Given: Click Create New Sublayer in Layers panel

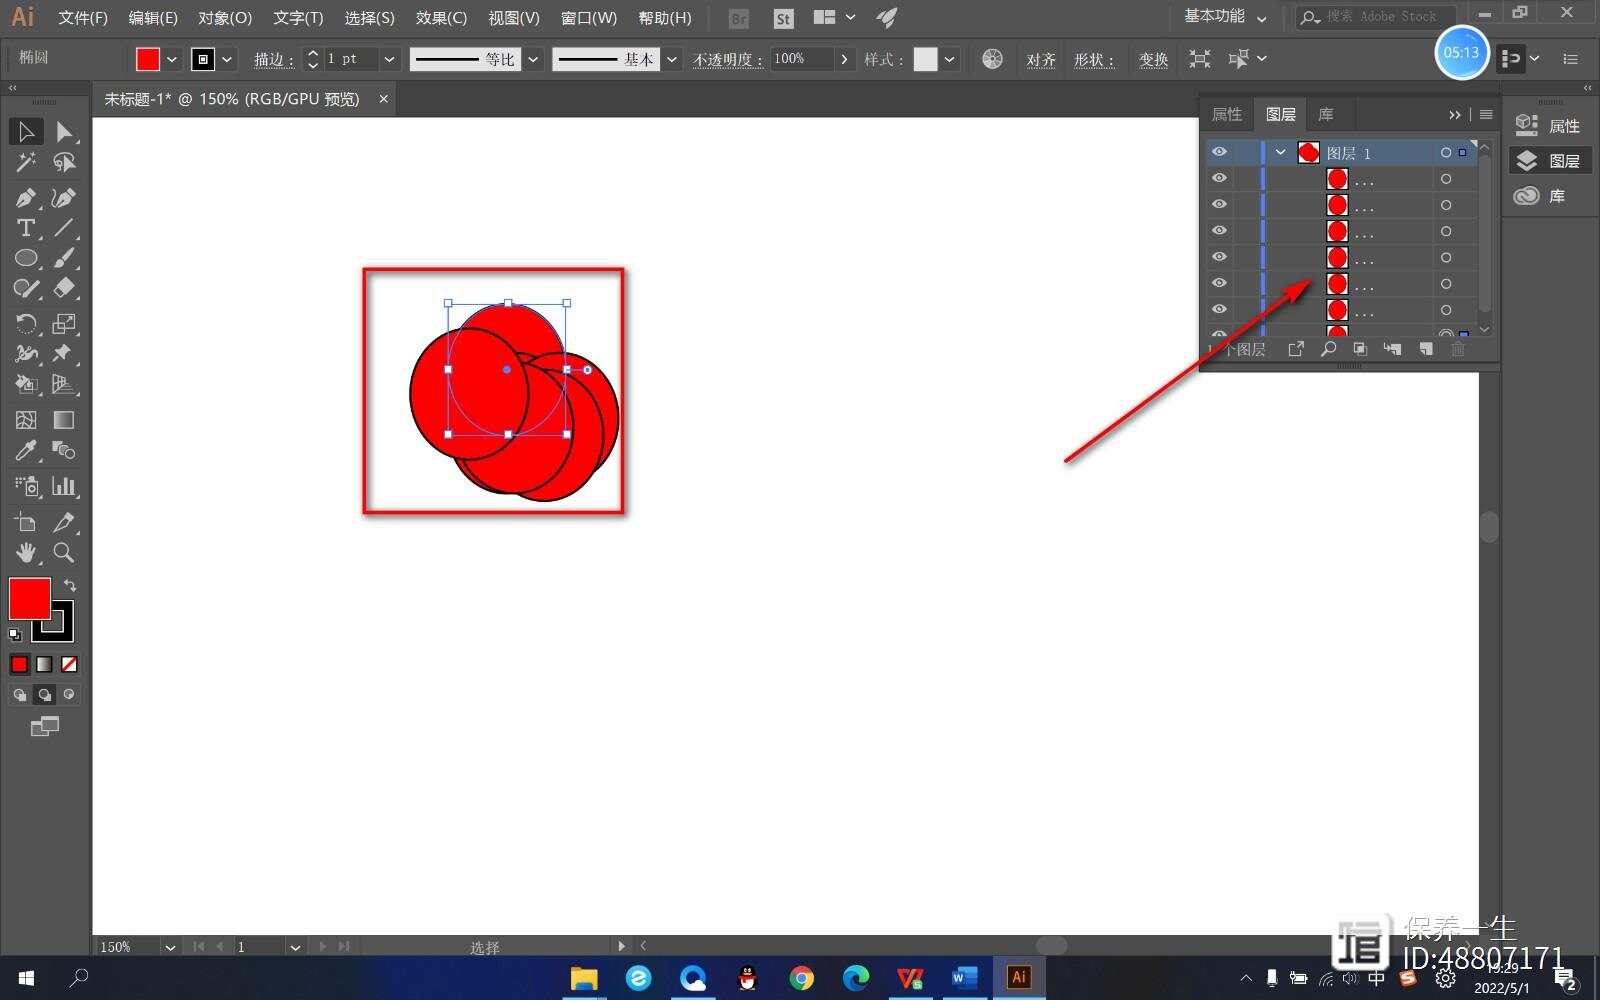Looking at the screenshot, I should (x=1392, y=349).
